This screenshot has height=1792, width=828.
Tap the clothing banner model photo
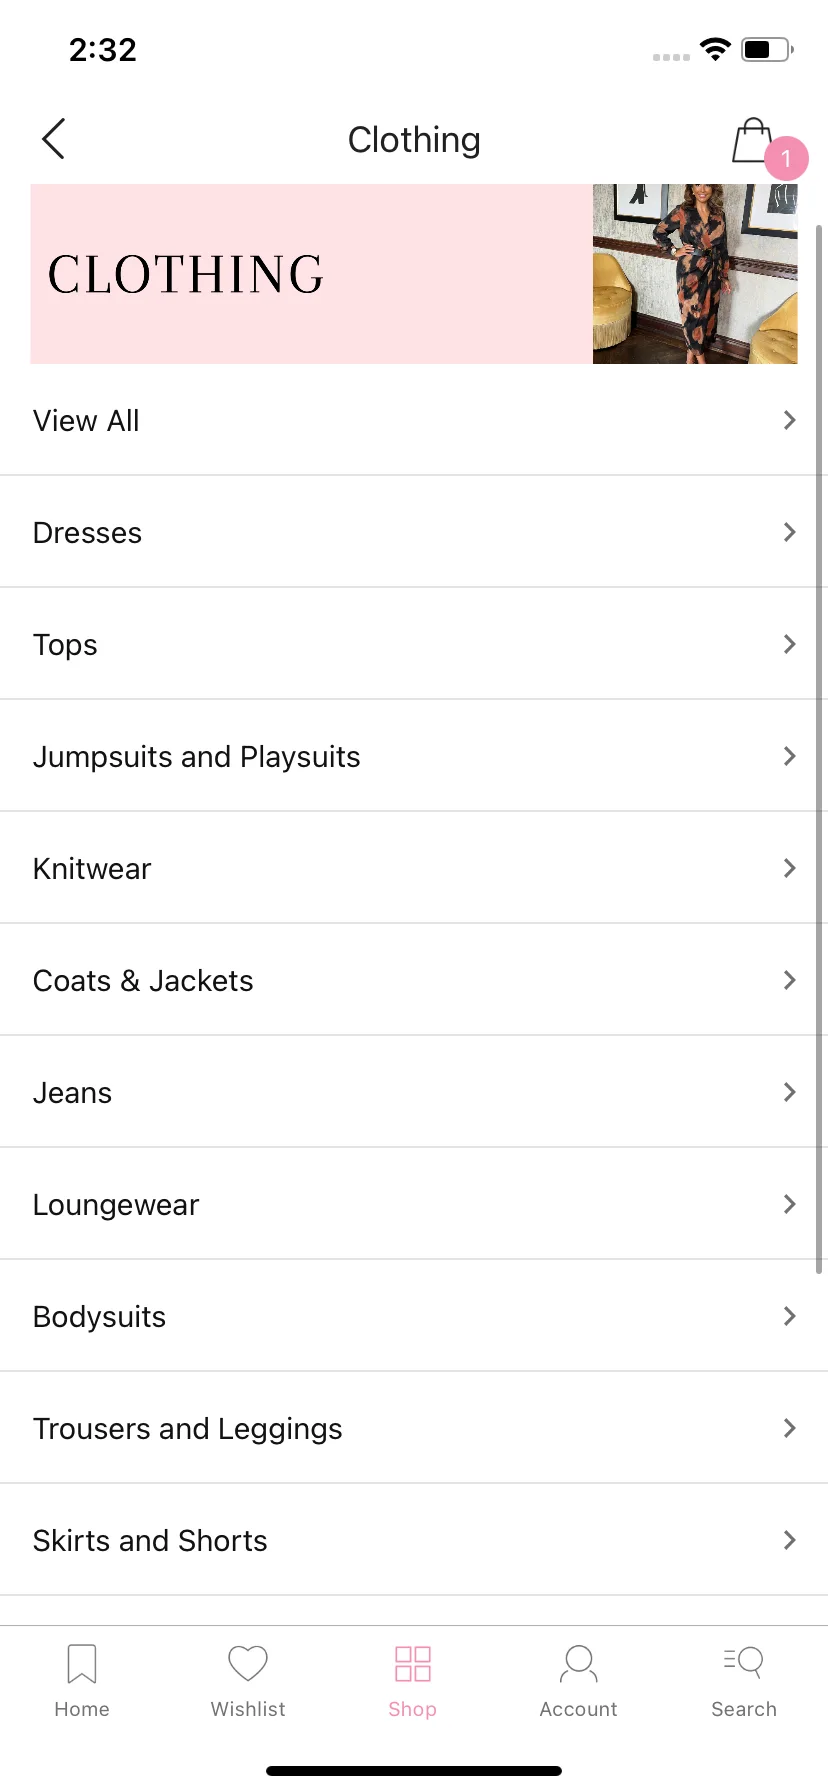coord(695,274)
